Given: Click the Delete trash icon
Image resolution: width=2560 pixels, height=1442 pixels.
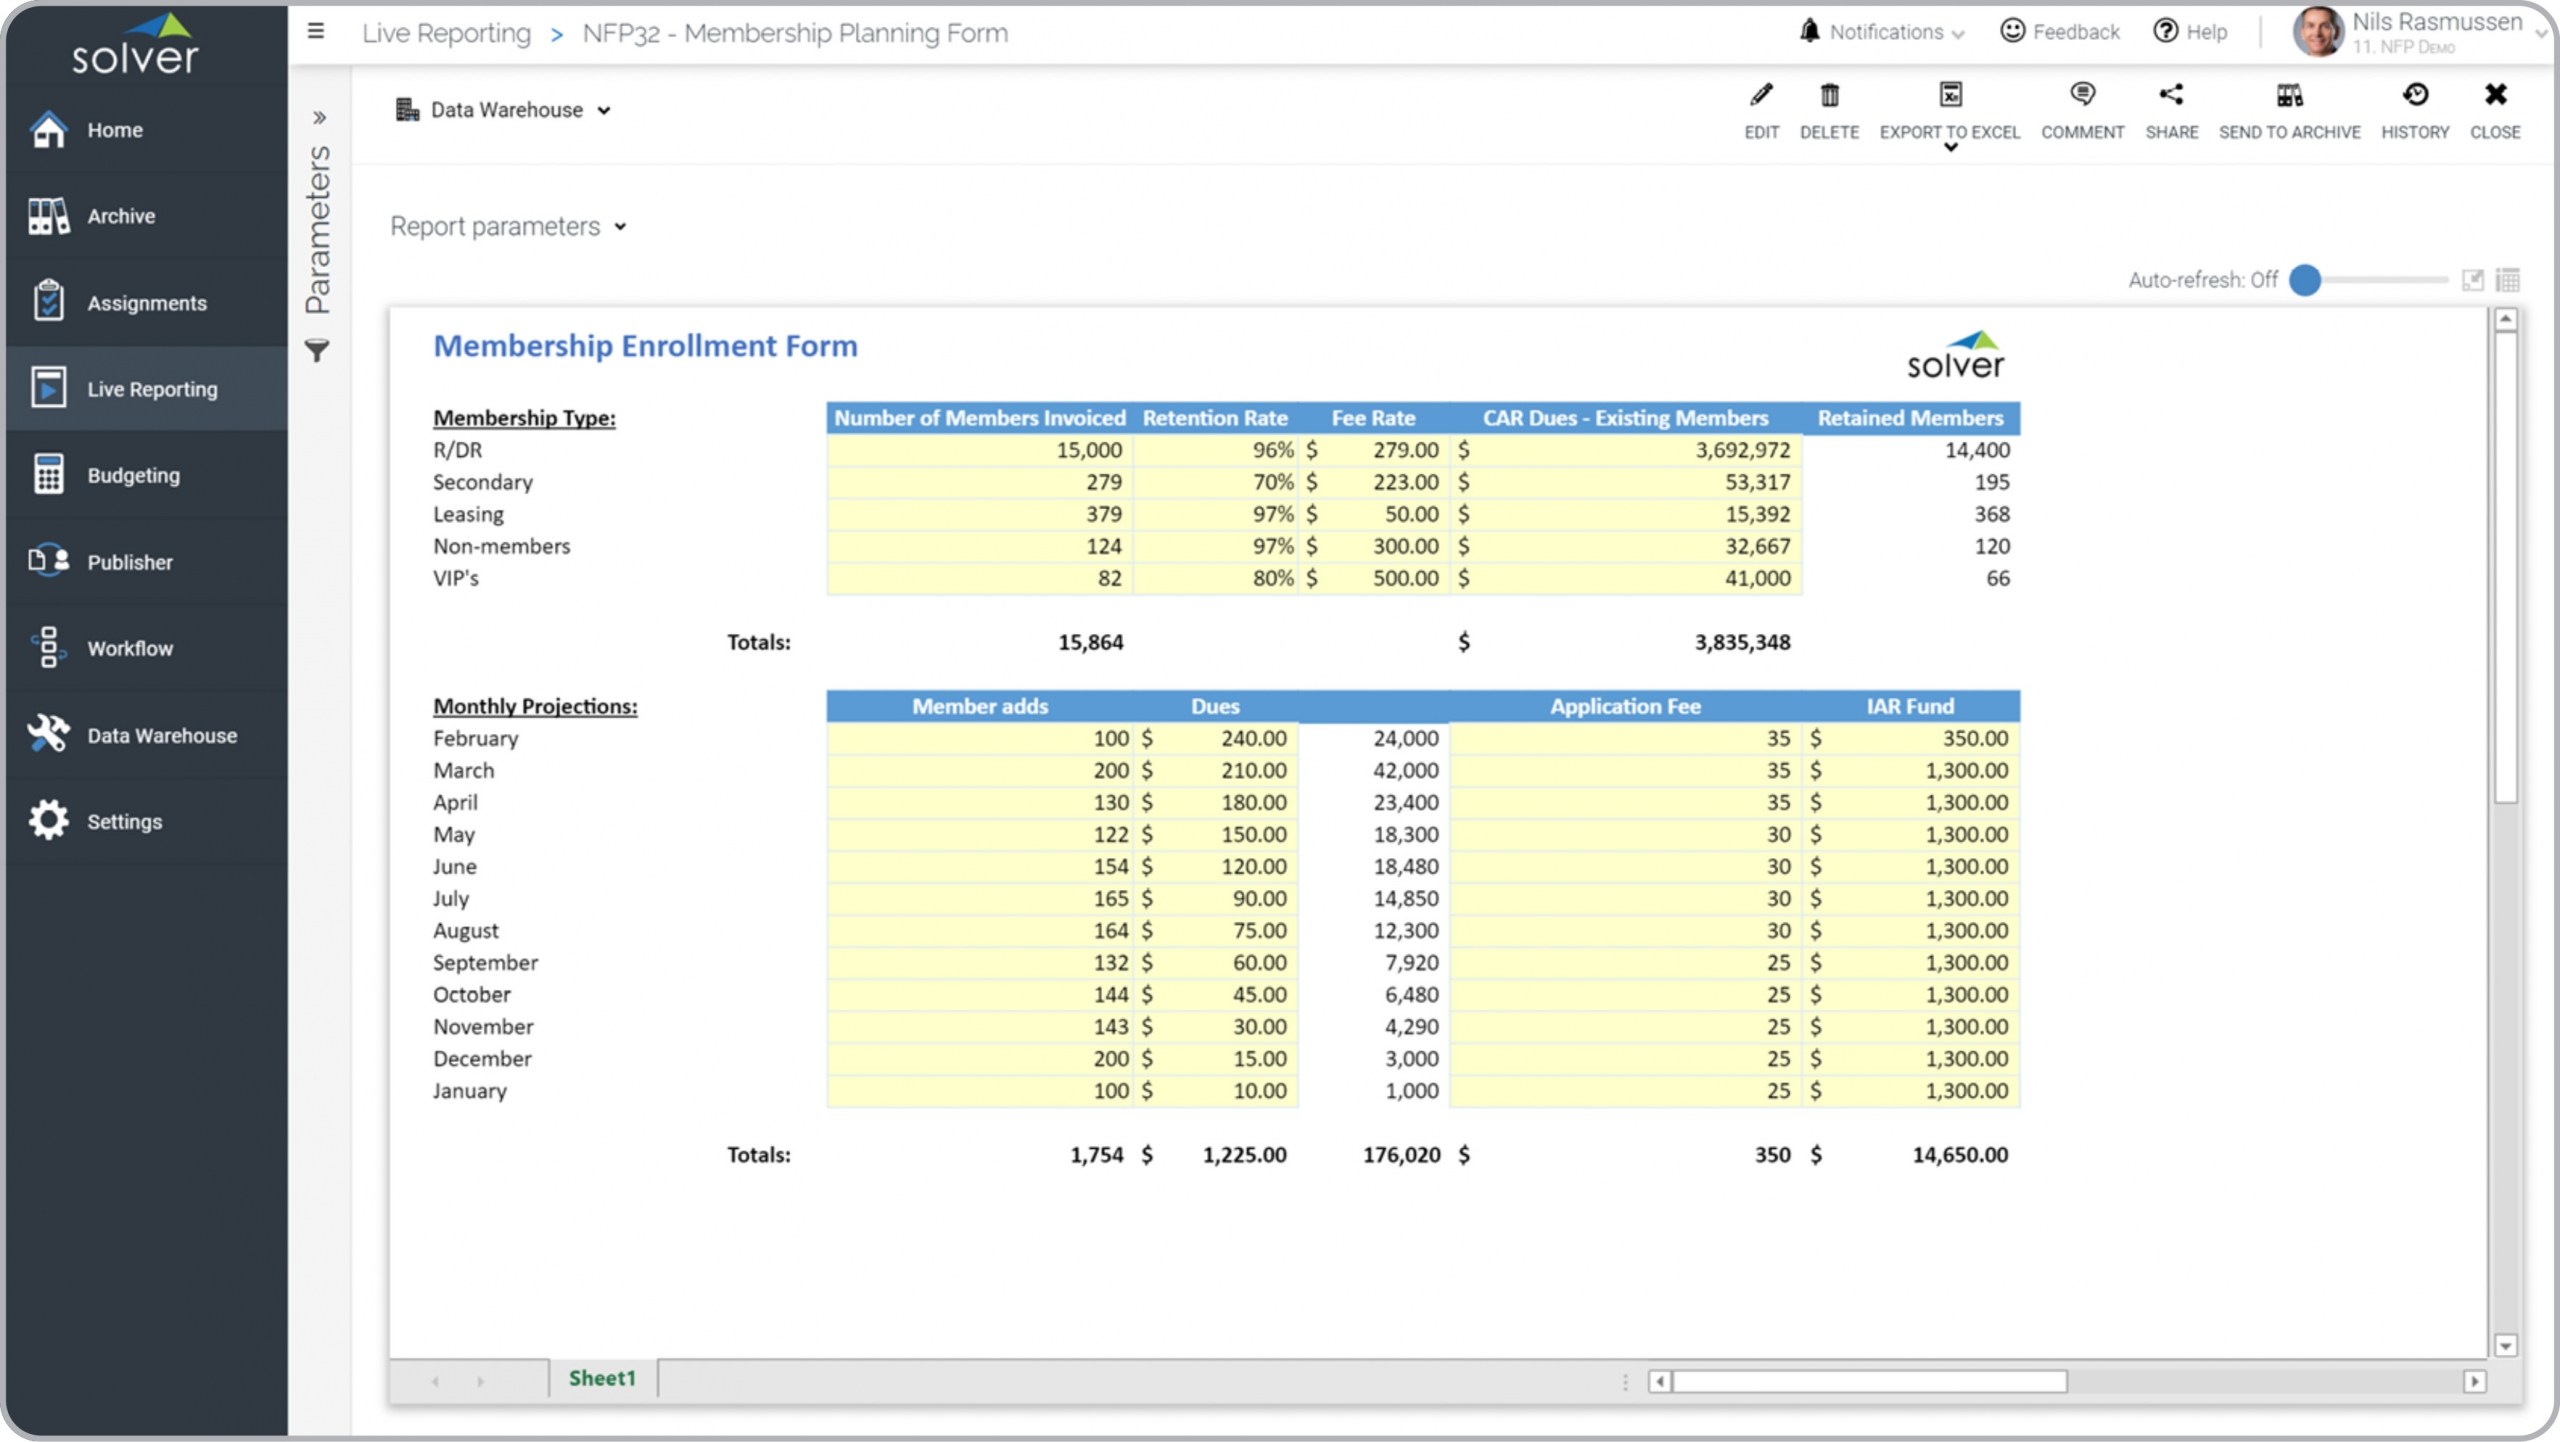Looking at the screenshot, I should click(x=1829, y=96).
